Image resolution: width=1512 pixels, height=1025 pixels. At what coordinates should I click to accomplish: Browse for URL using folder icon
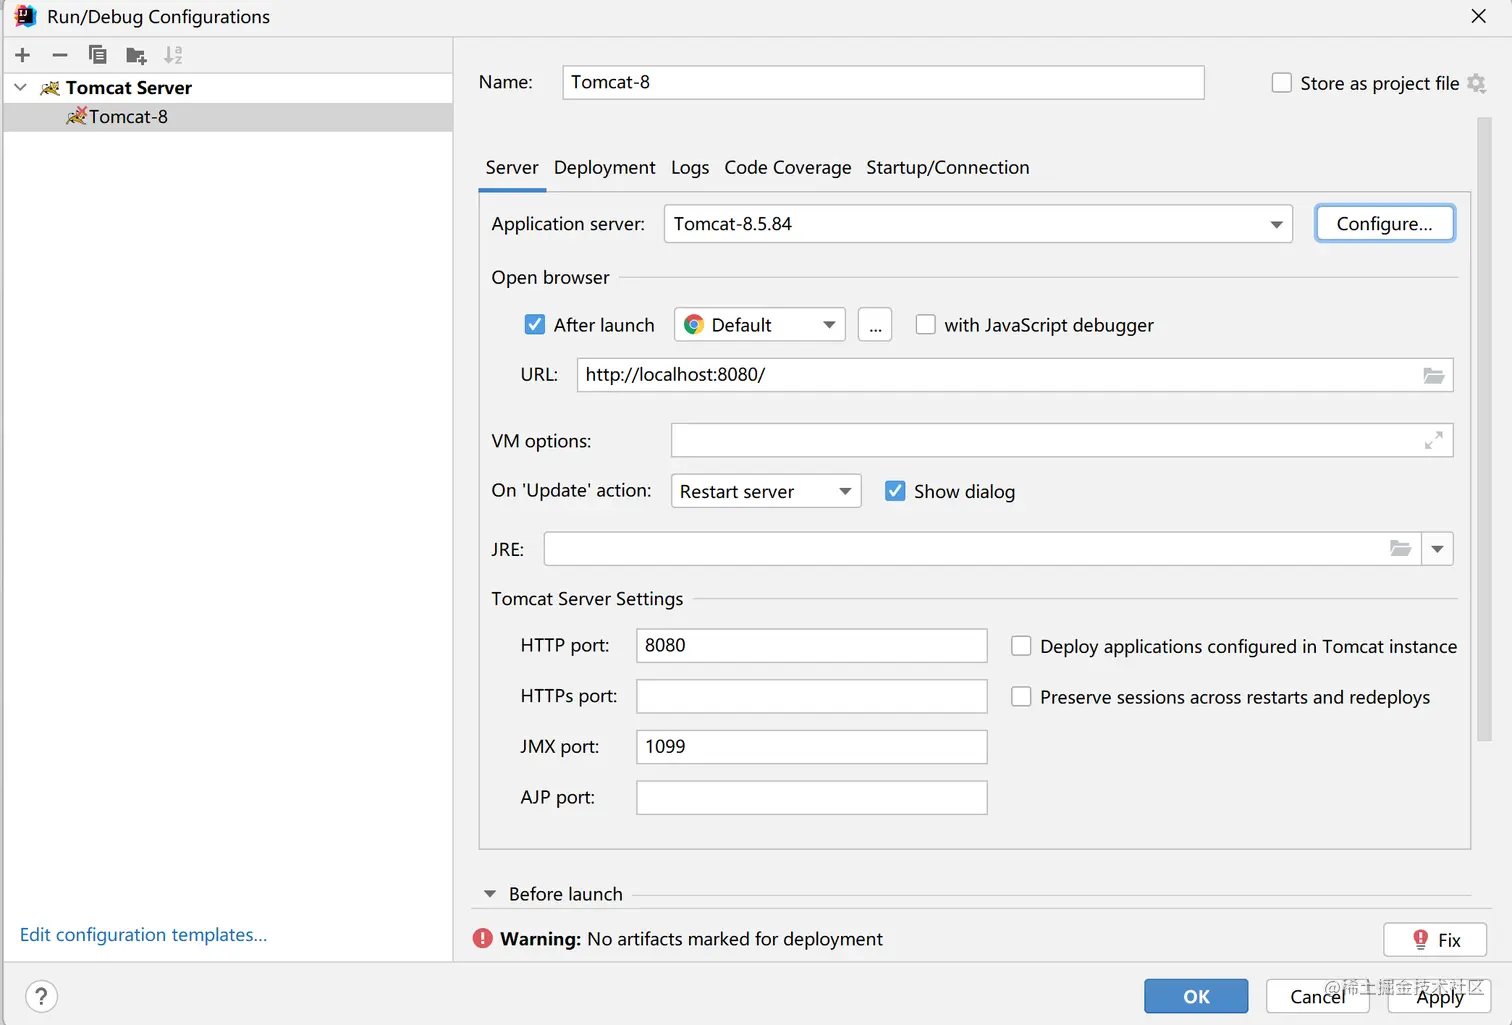pos(1433,375)
